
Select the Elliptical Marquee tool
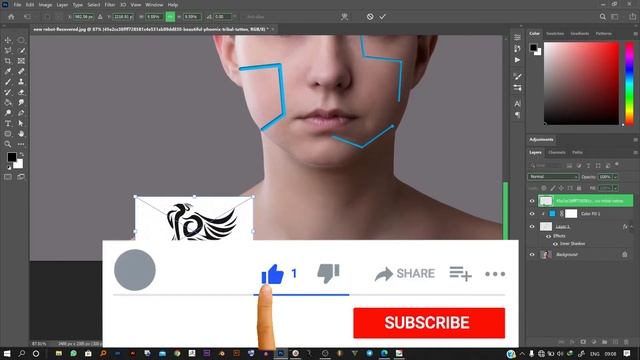tap(21, 40)
